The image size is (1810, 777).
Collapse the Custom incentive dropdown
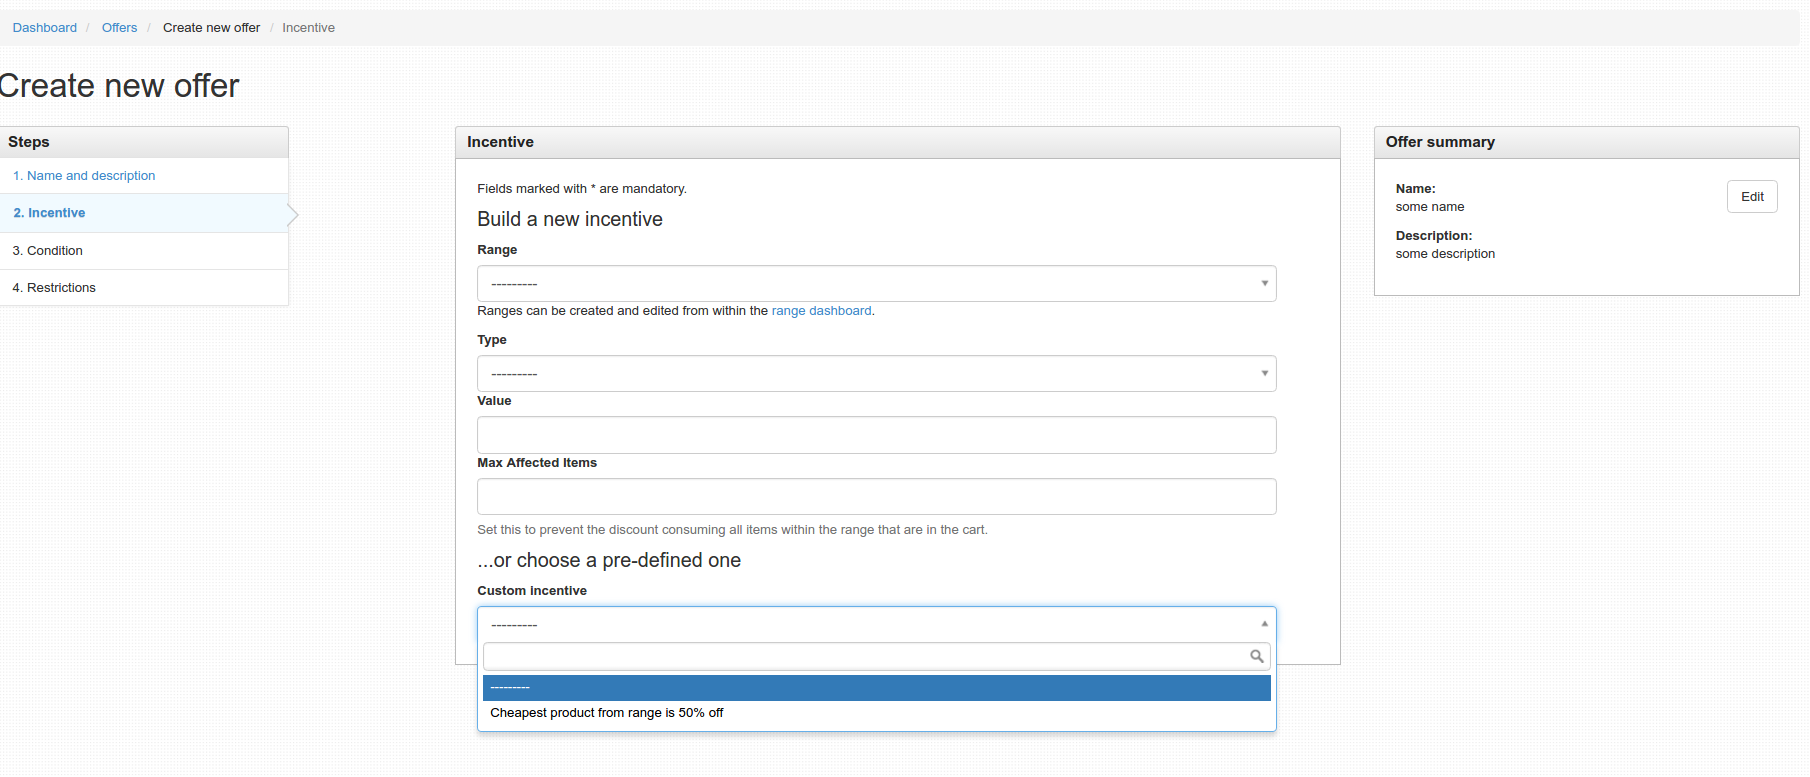(x=875, y=624)
